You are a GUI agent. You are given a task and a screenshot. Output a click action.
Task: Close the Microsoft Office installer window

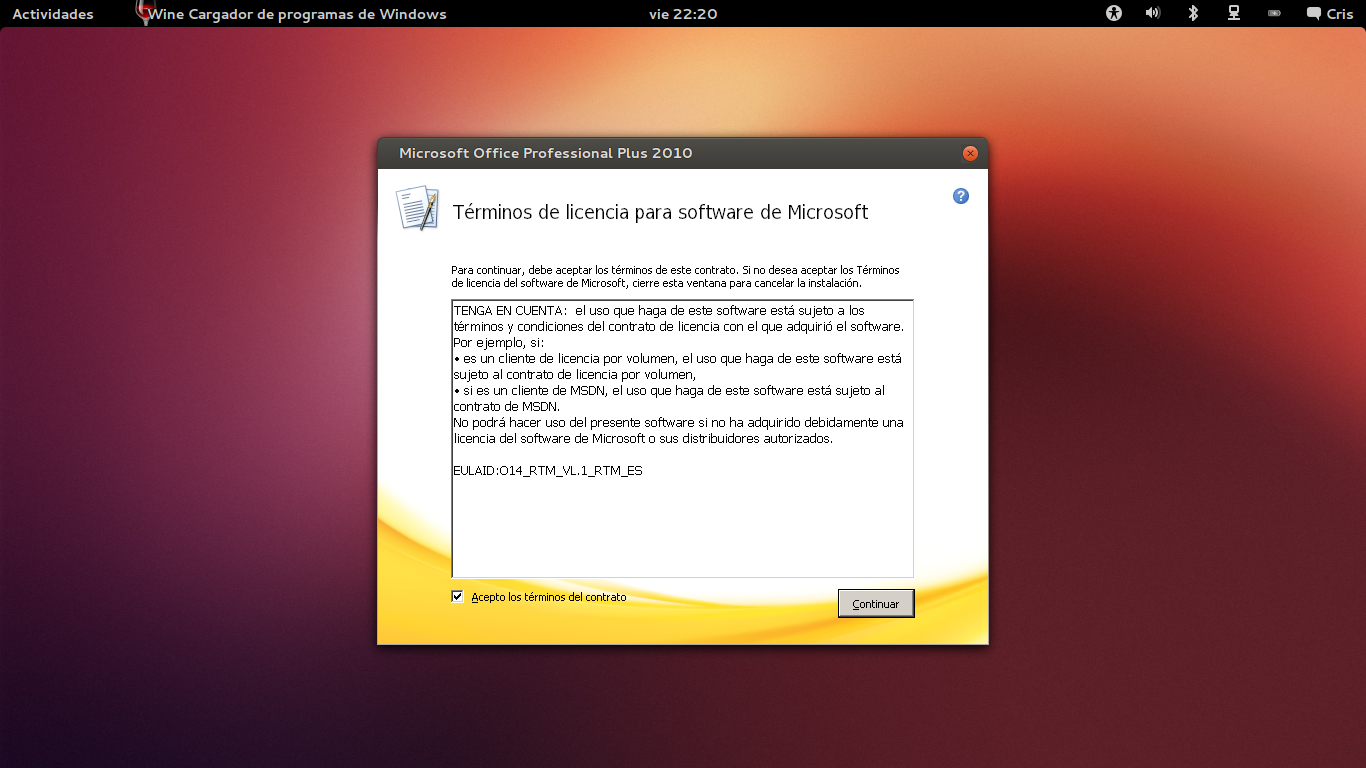point(969,153)
